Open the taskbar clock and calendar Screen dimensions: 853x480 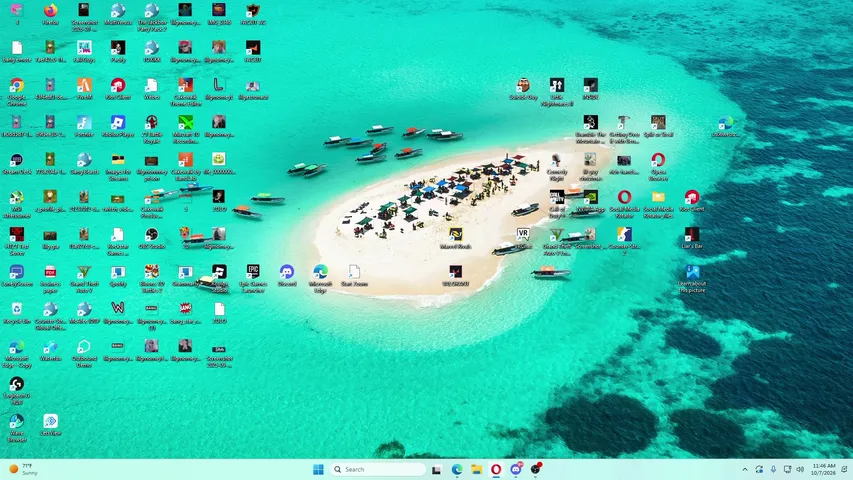(x=823, y=469)
